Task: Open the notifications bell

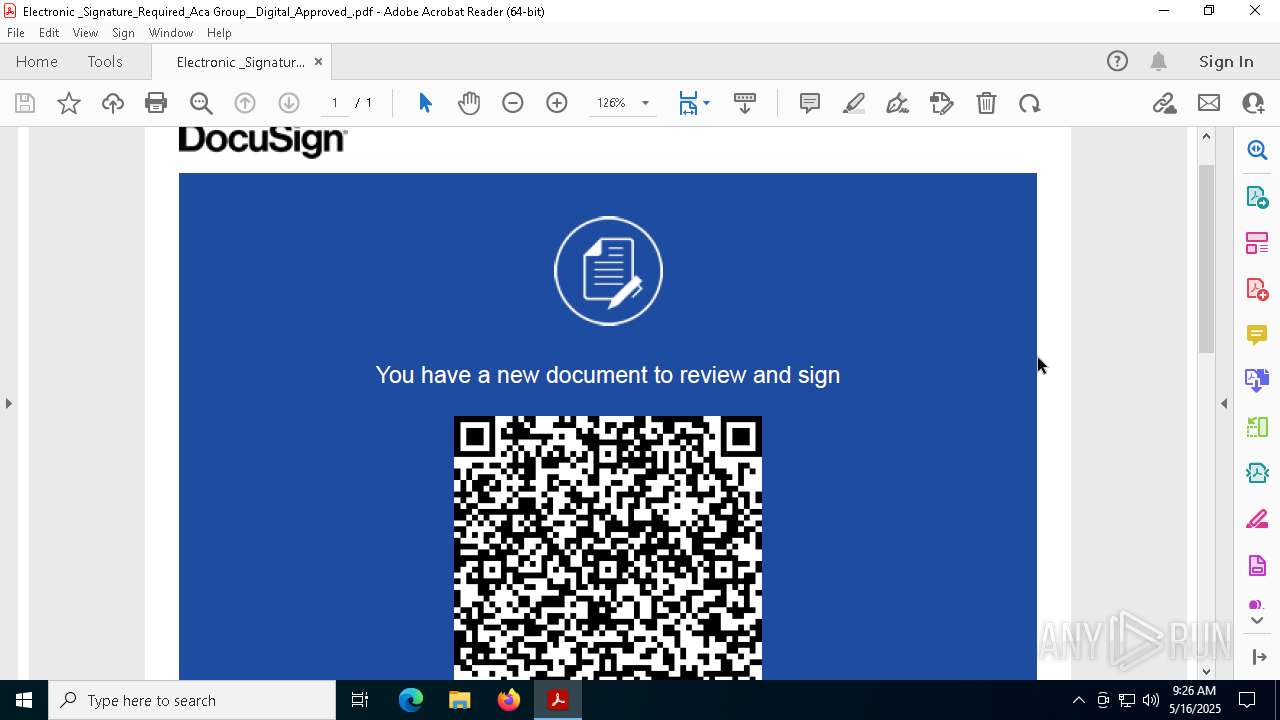Action: click(x=1158, y=62)
